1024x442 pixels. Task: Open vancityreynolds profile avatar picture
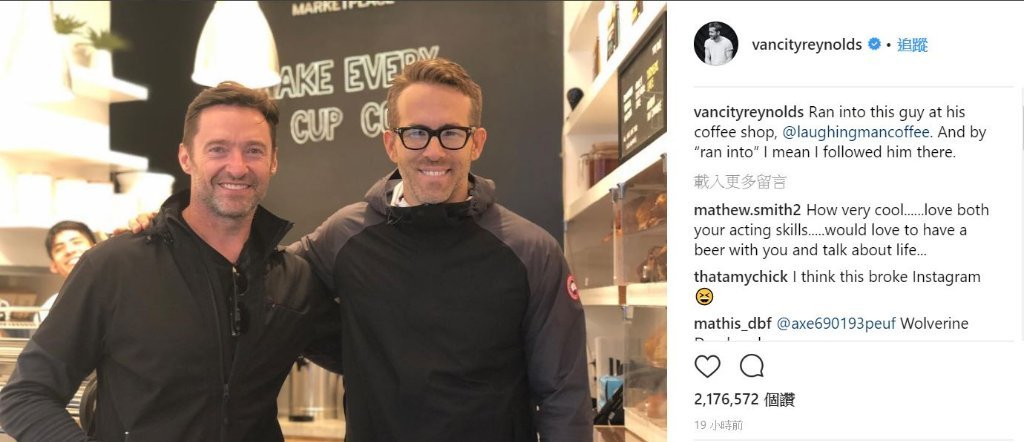click(x=716, y=44)
